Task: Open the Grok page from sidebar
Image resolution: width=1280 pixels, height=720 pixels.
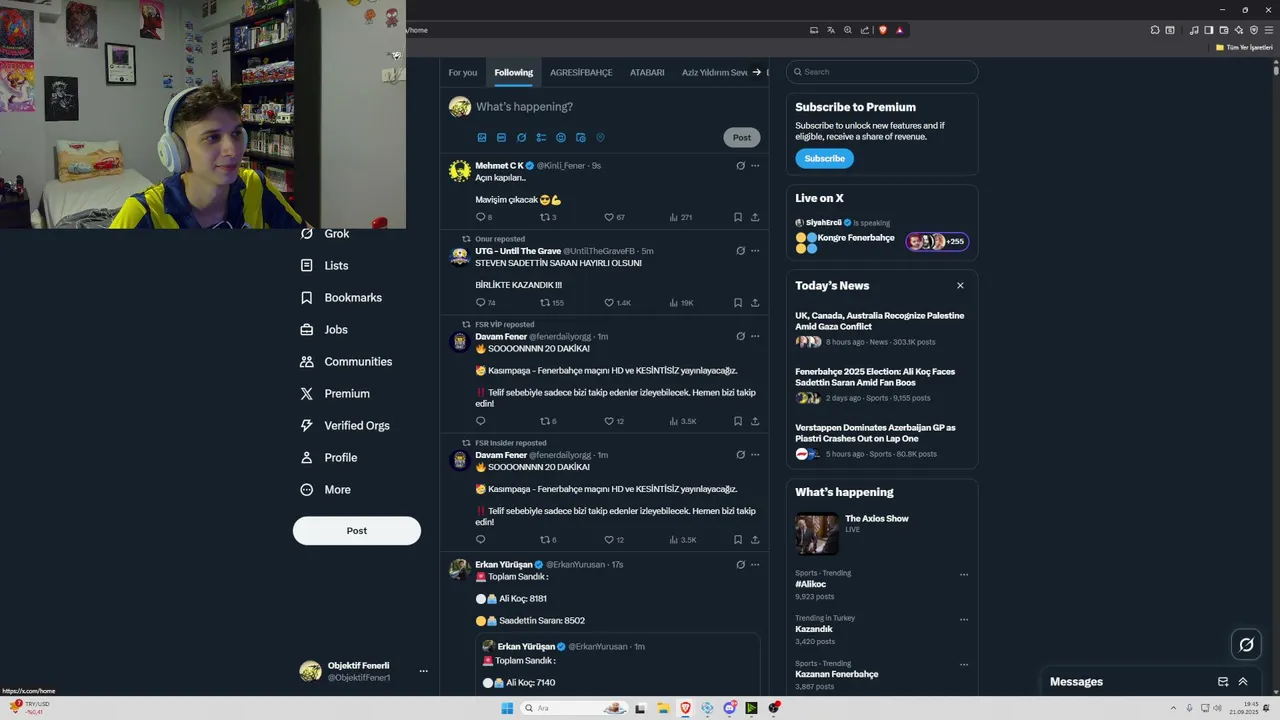Action: tap(324, 234)
